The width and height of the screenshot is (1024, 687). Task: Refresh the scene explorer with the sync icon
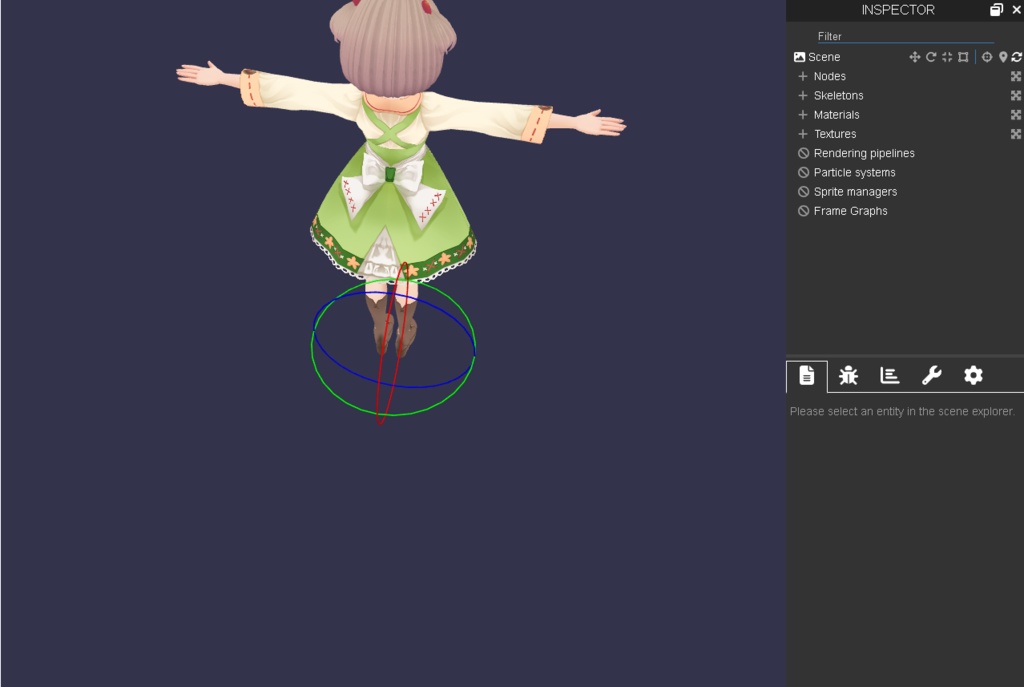[1017, 57]
